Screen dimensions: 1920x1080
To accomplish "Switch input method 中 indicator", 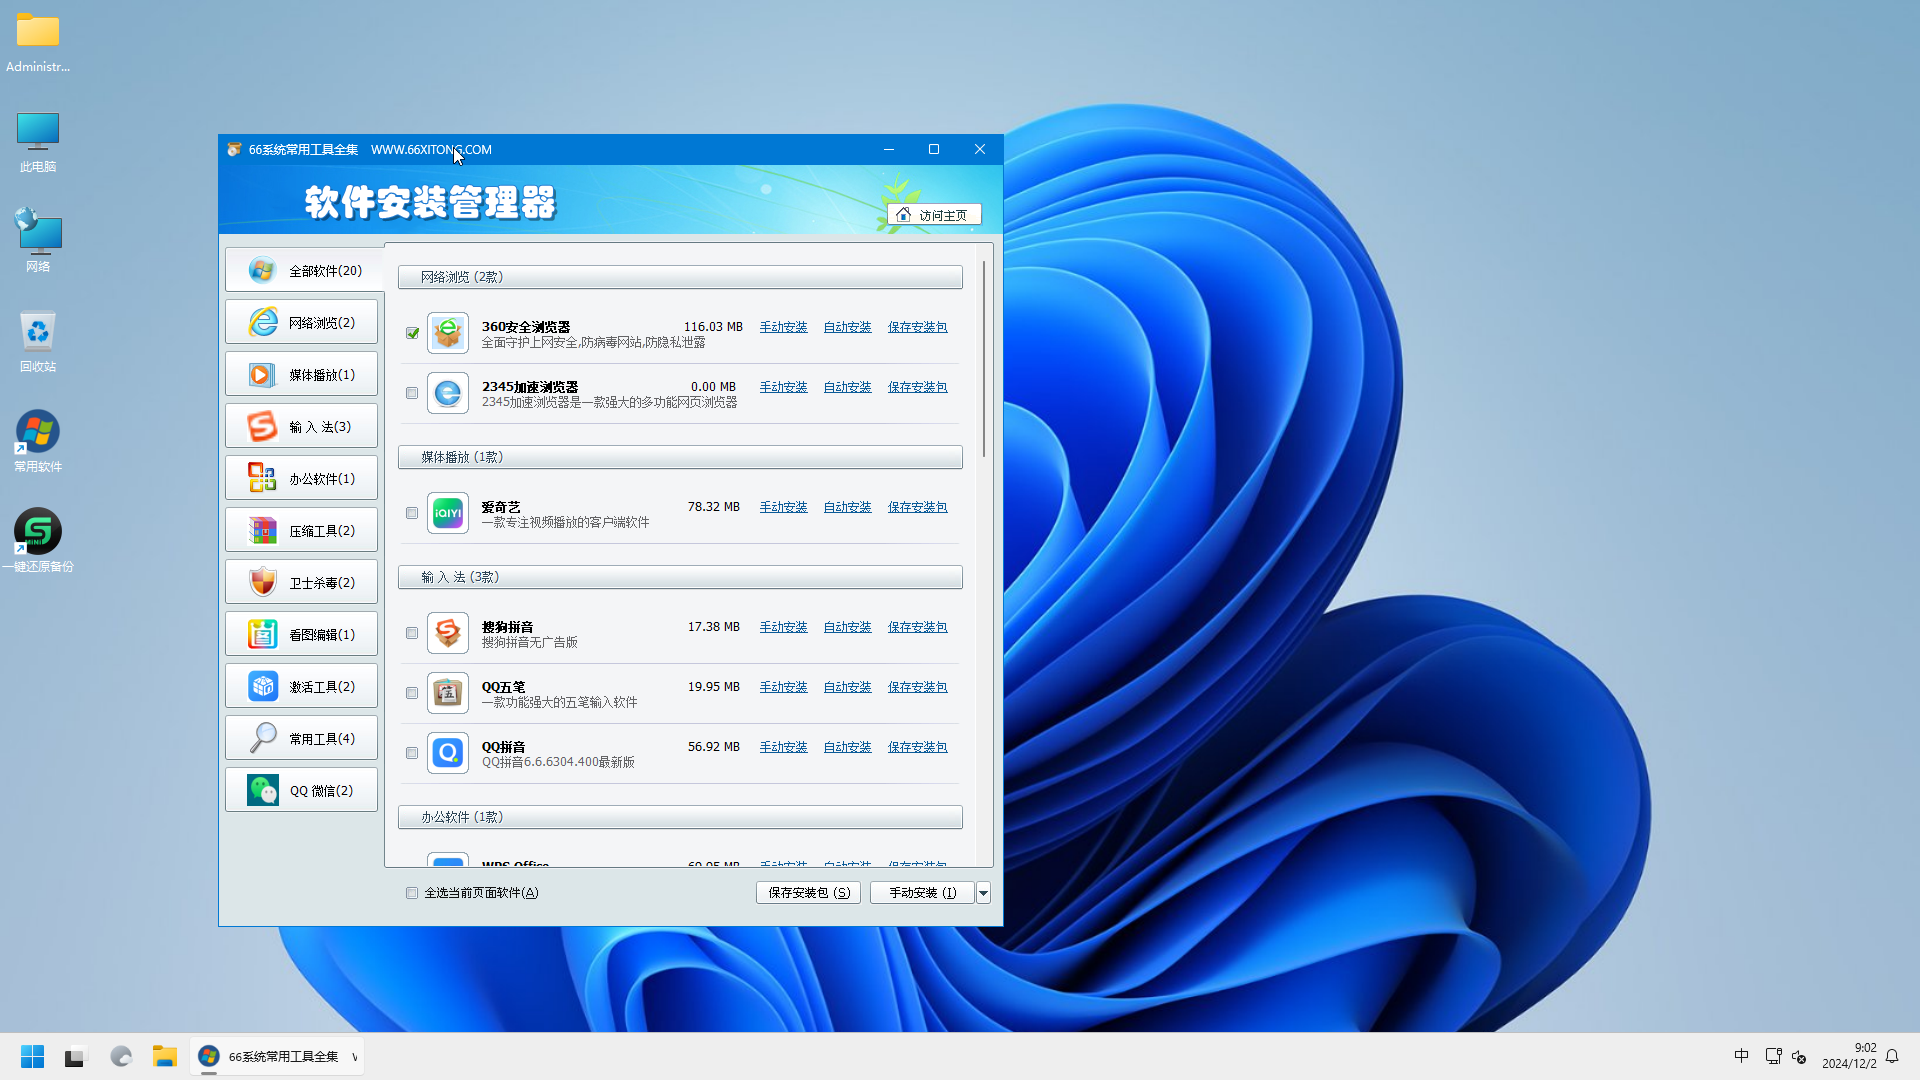I will click(x=1741, y=1056).
